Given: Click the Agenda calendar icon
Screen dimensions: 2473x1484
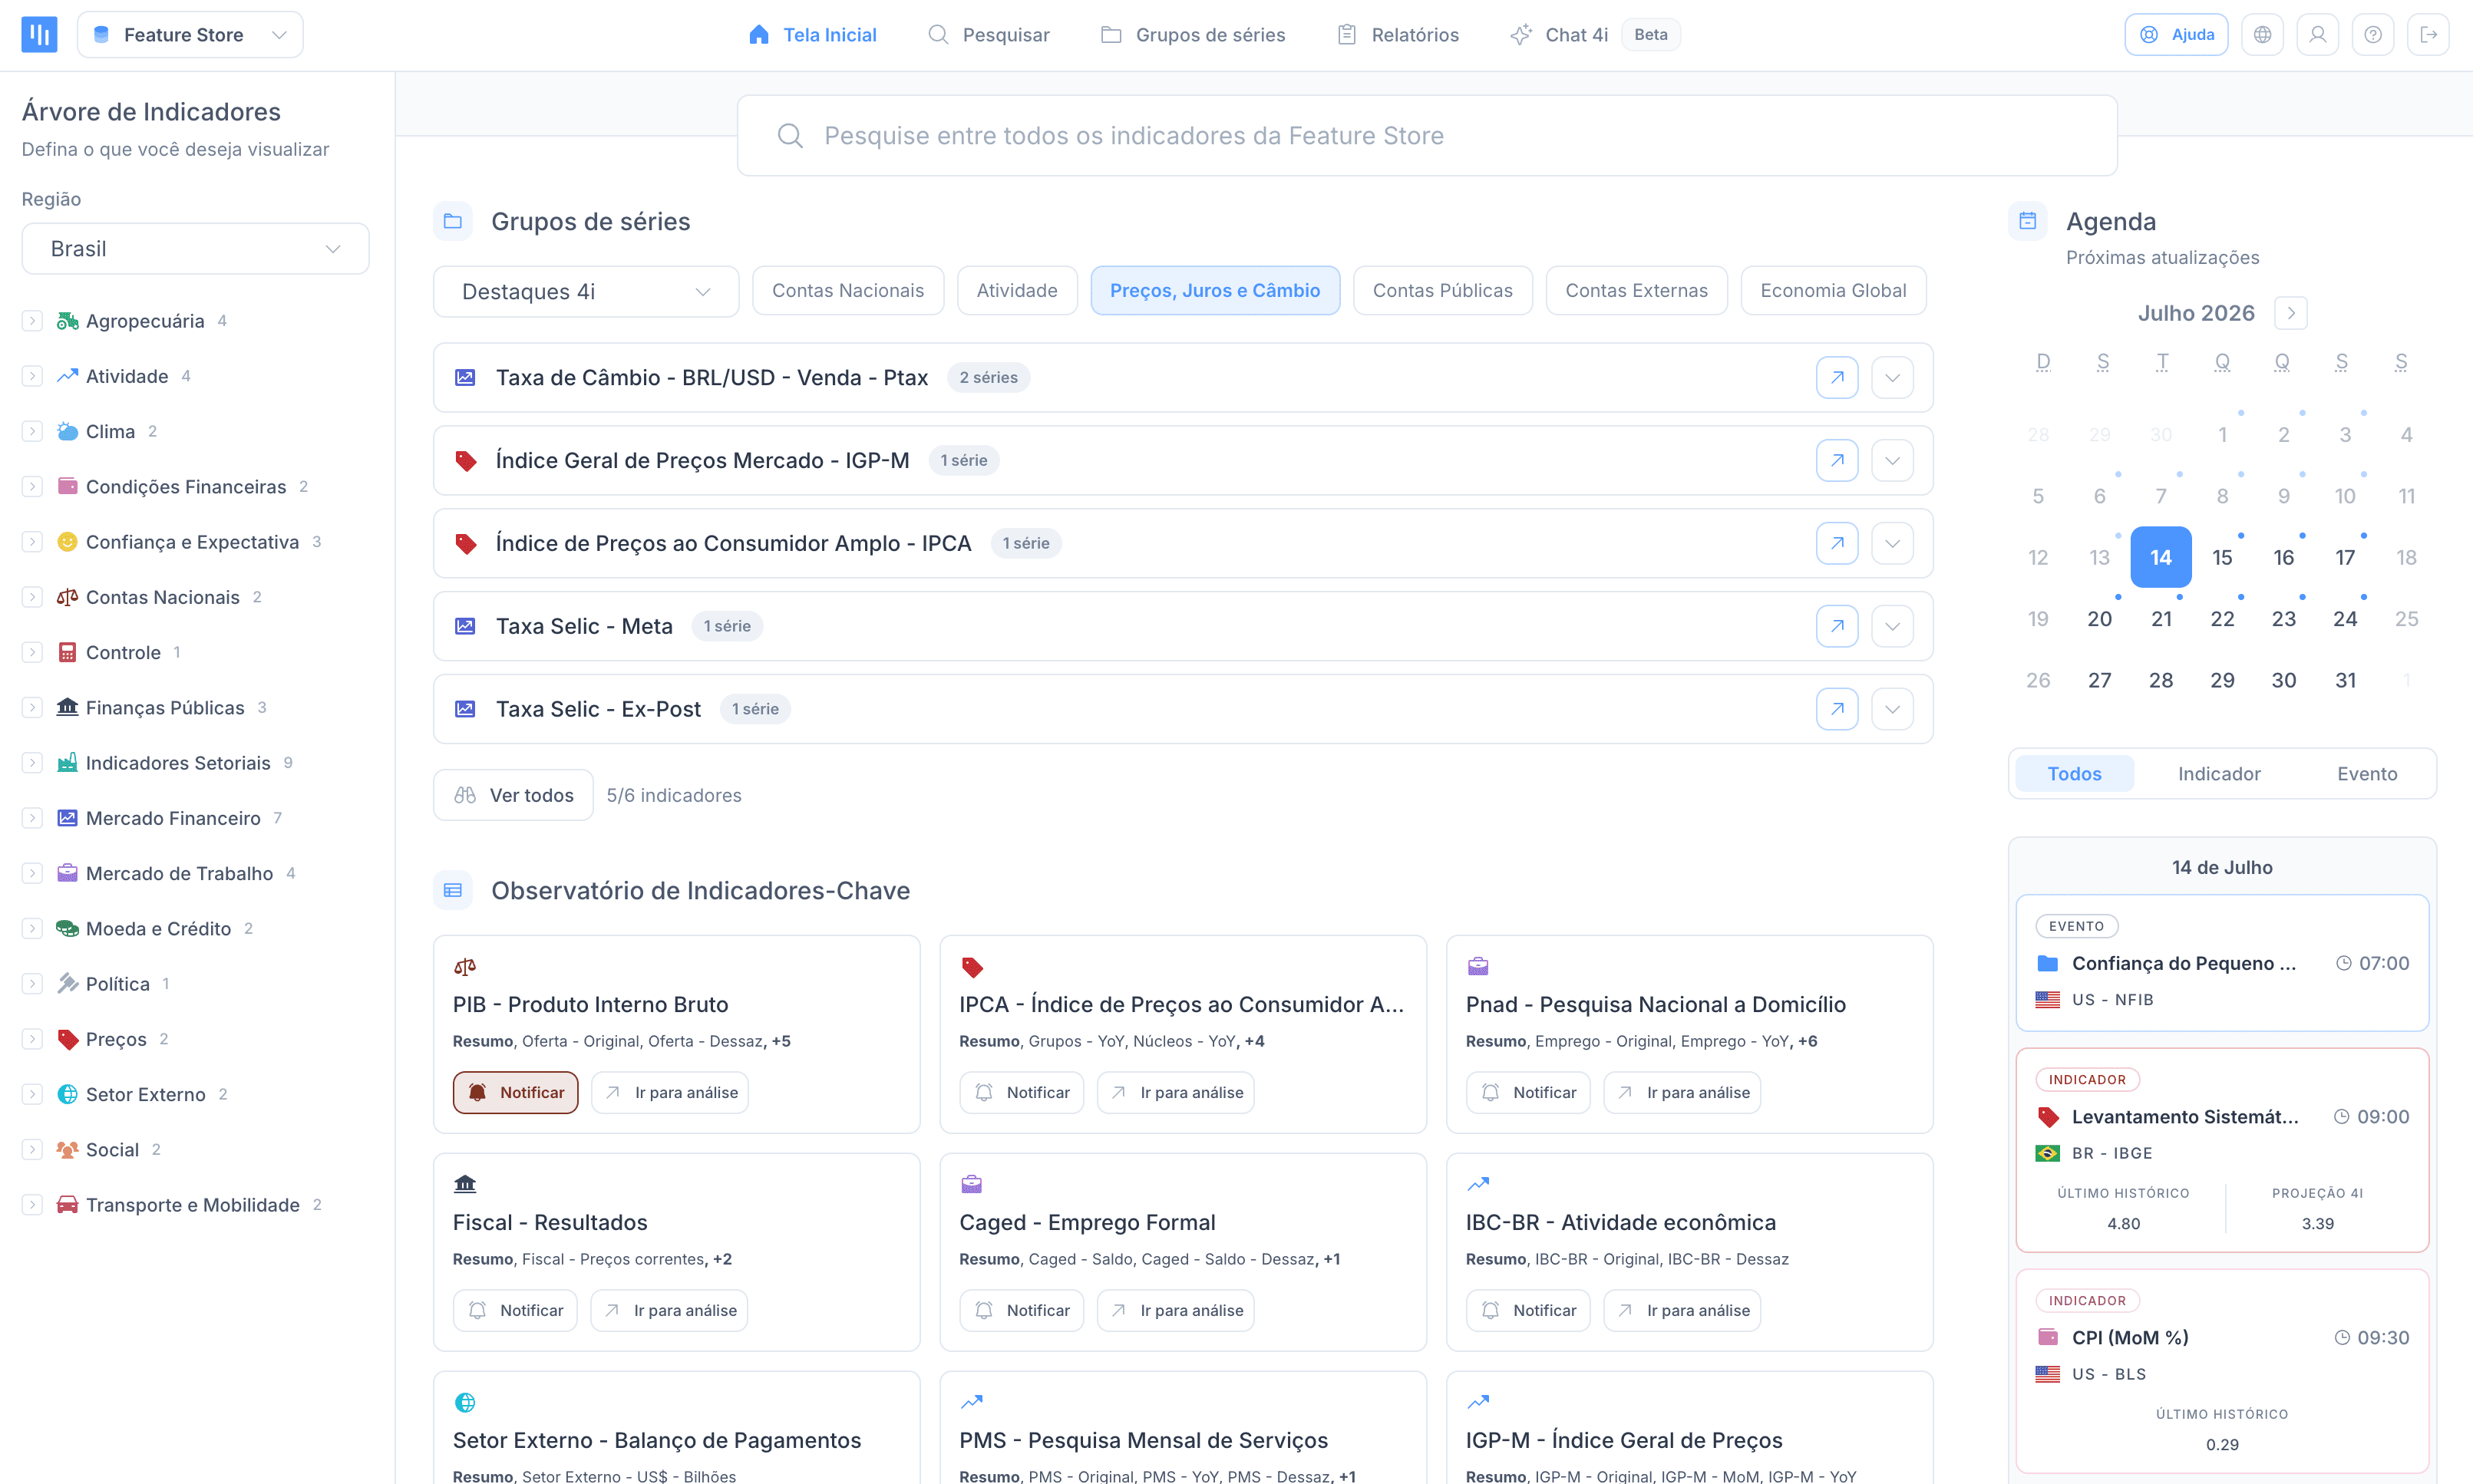Looking at the screenshot, I should [2028, 222].
